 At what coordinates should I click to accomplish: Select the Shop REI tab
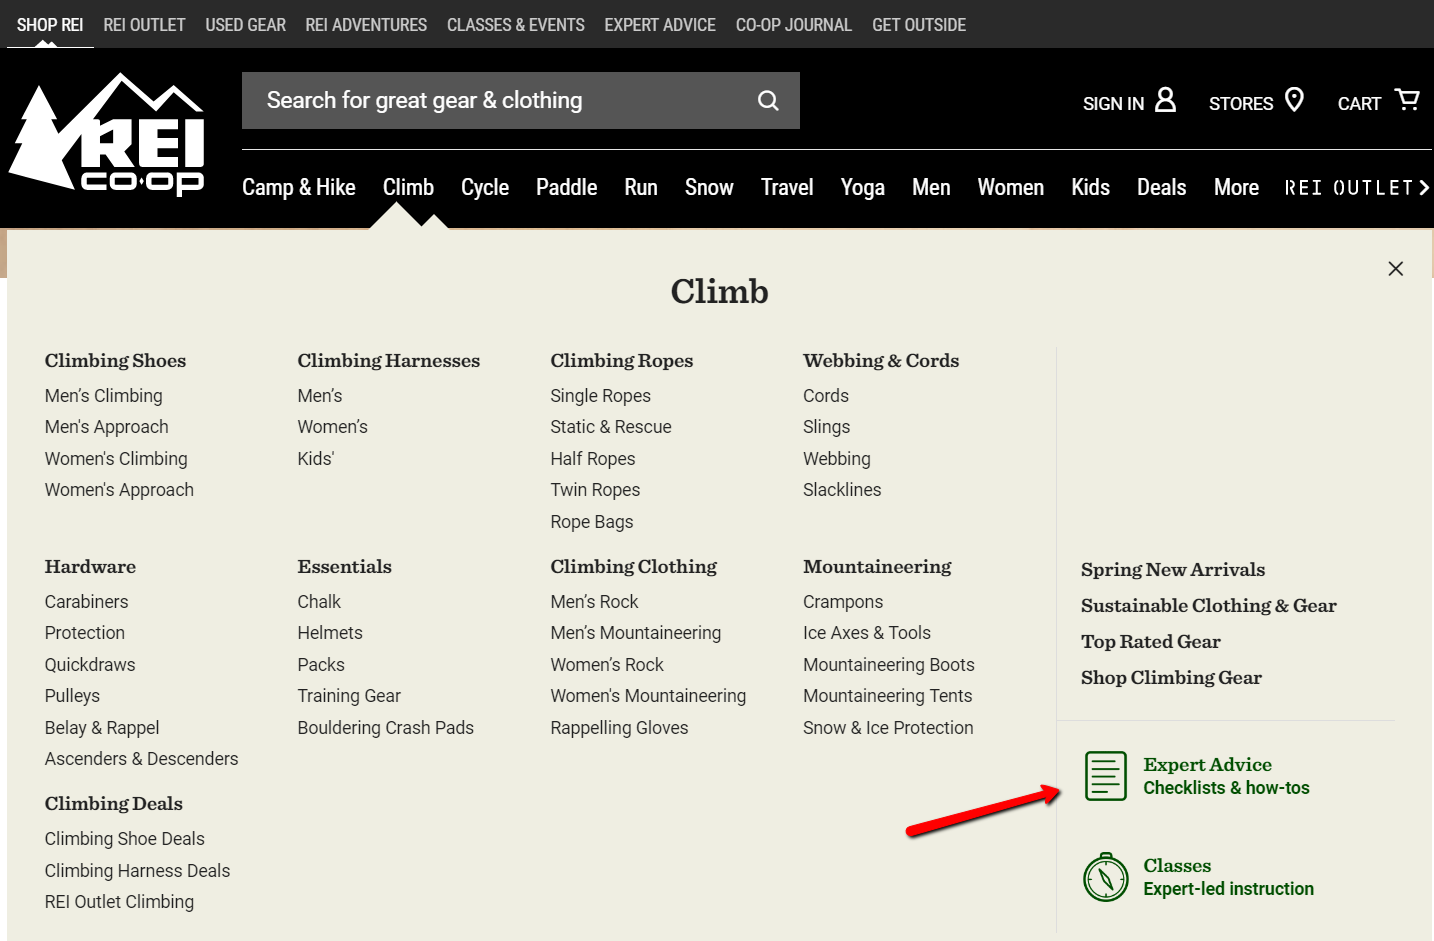click(50, 25)
